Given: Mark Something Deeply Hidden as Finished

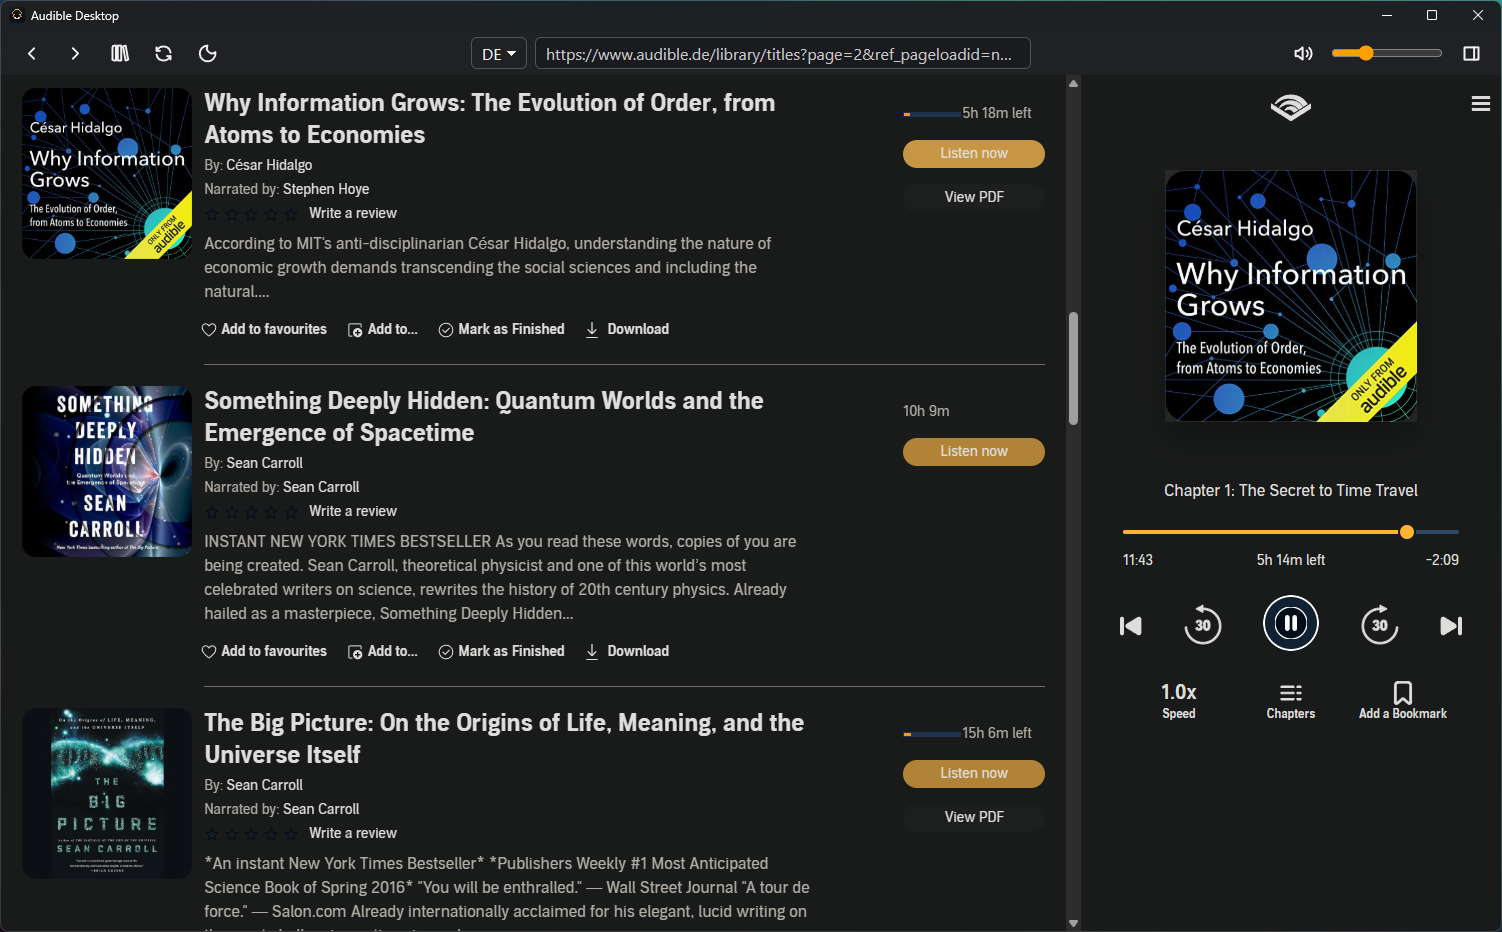Looking at the screenshot, I should click(x=501, y=651).
